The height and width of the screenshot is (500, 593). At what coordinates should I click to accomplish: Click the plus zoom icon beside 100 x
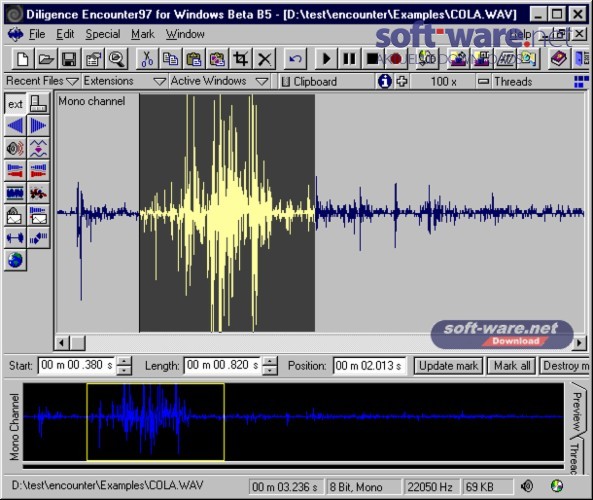tap(402, 81)
